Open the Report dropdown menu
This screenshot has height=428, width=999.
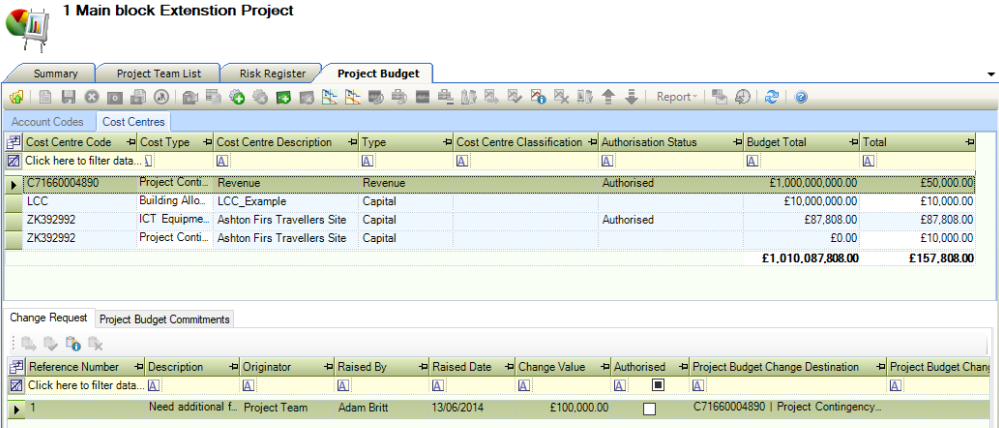(677, 97)
